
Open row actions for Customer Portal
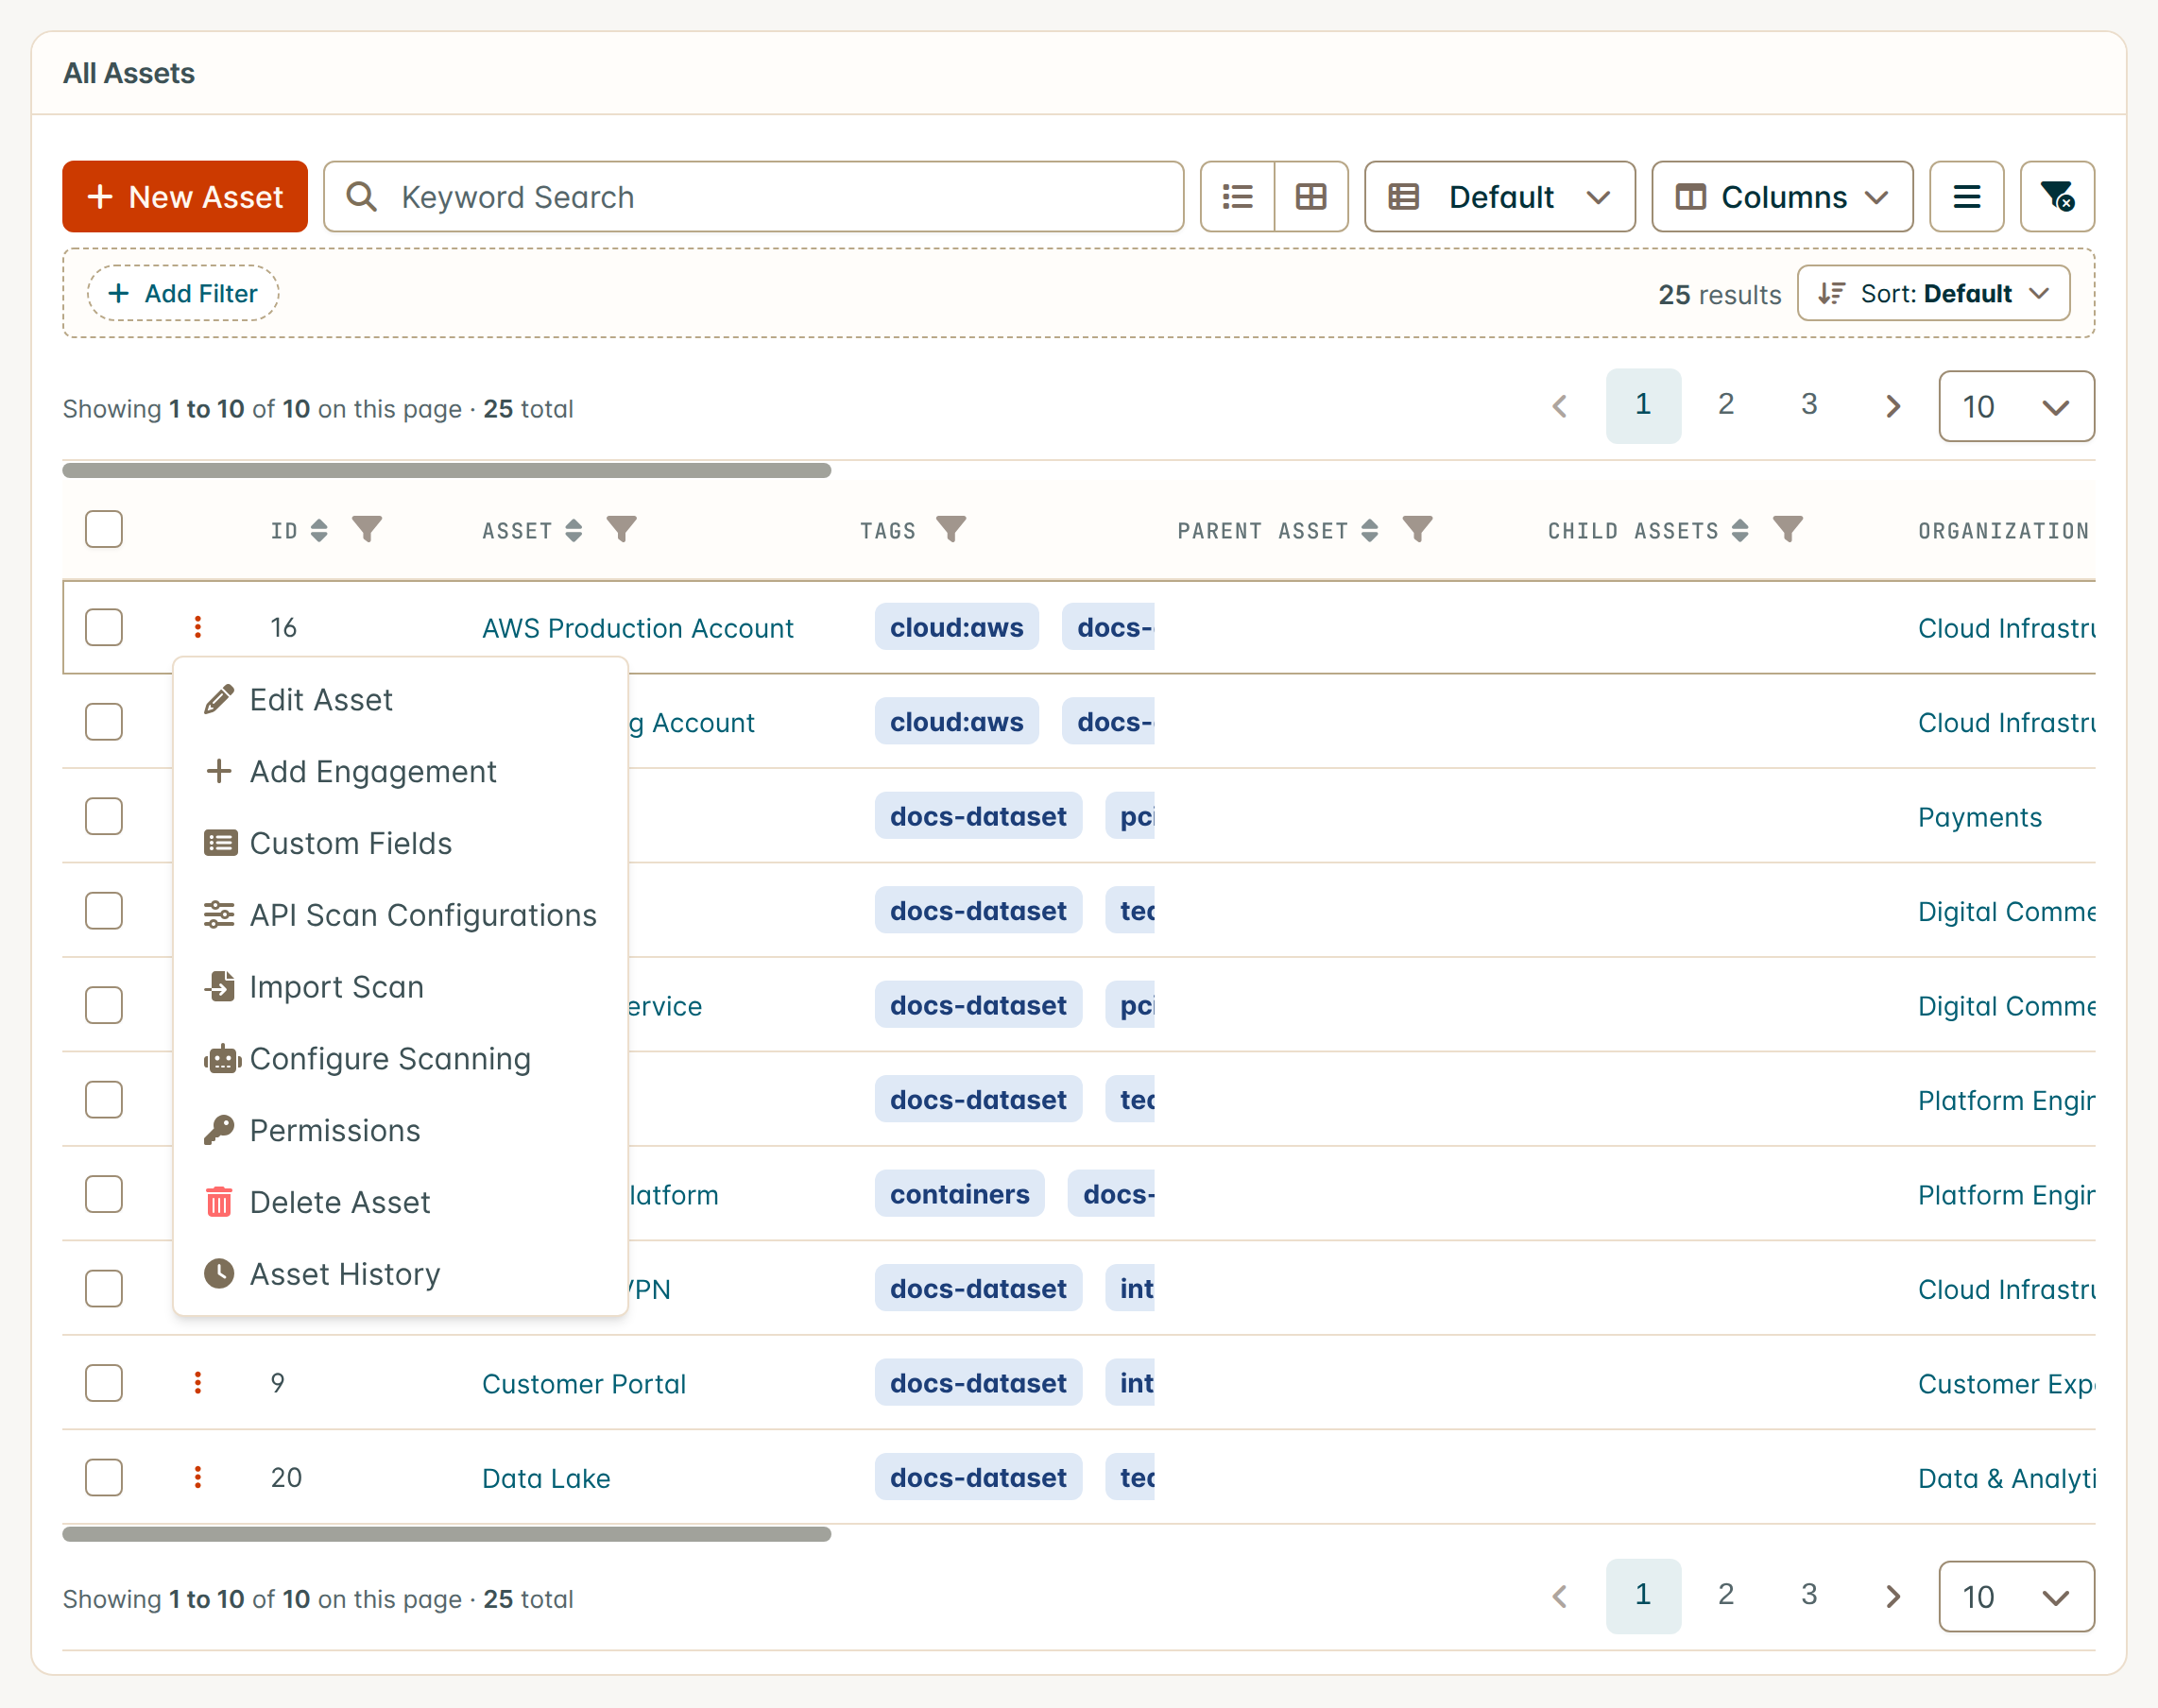[198, 1383]
